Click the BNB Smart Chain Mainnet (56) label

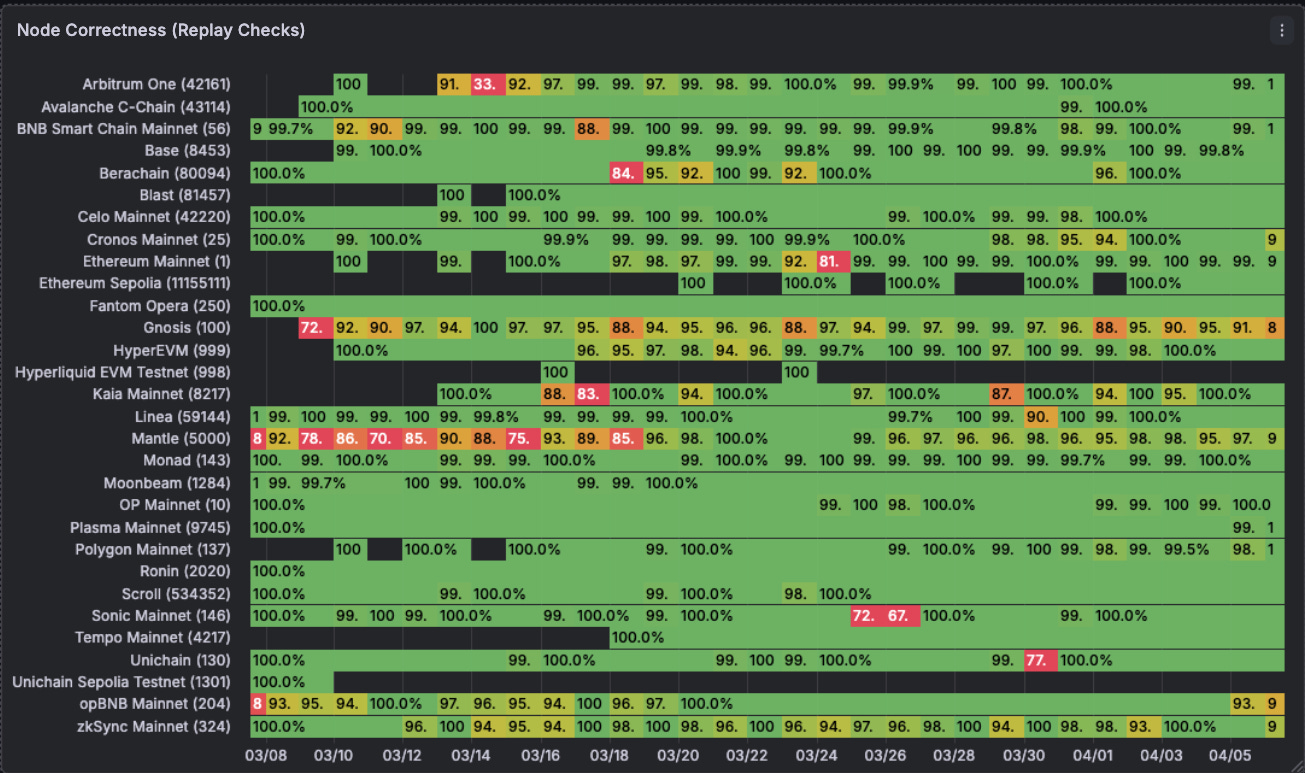pos(124,128)
